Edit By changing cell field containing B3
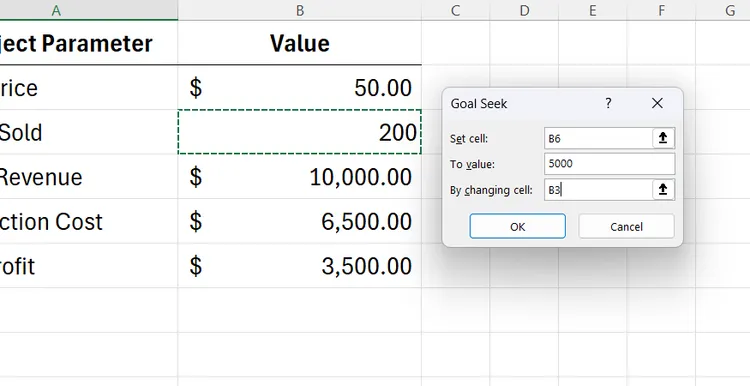 click(x=598, y=190)
